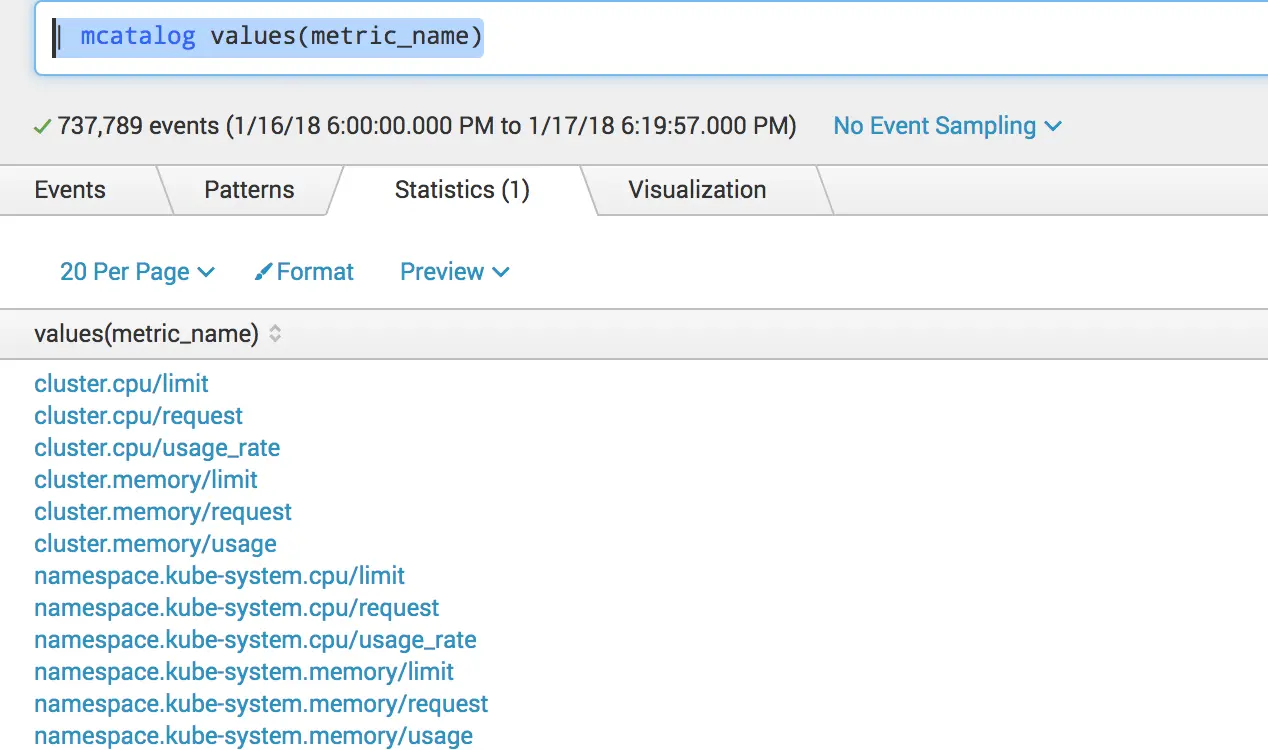
Task: Click namespace.kube-system.cpu/limit link
Action: (219, 576)
